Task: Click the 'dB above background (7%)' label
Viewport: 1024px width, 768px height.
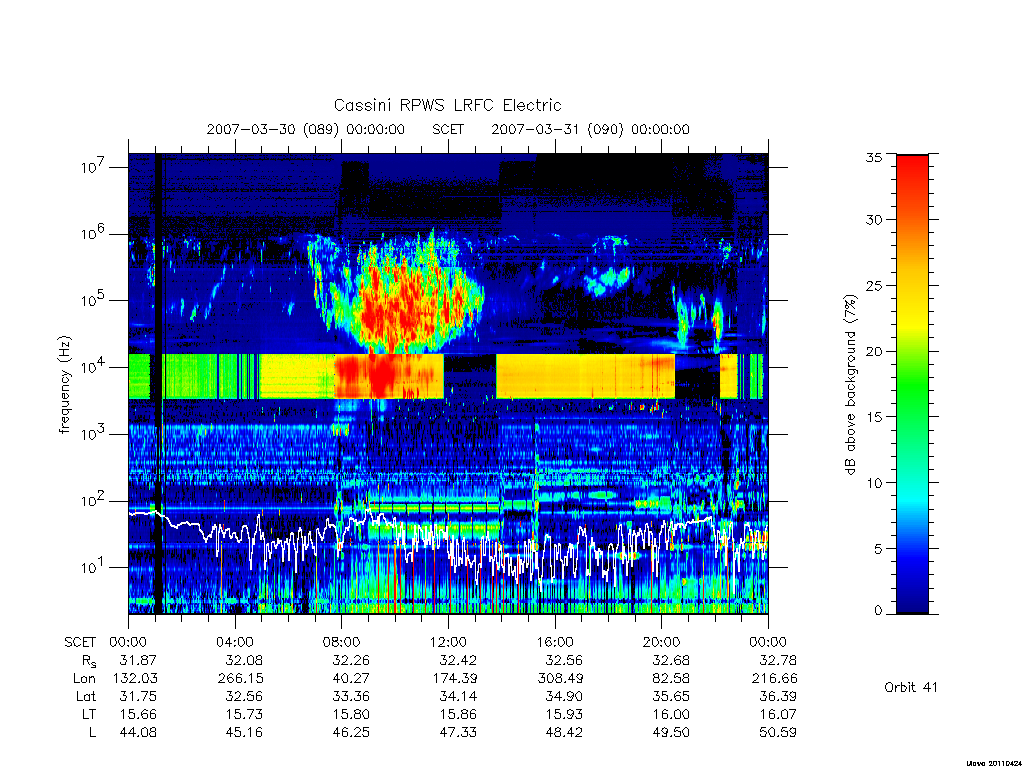Action: (850, 384)
